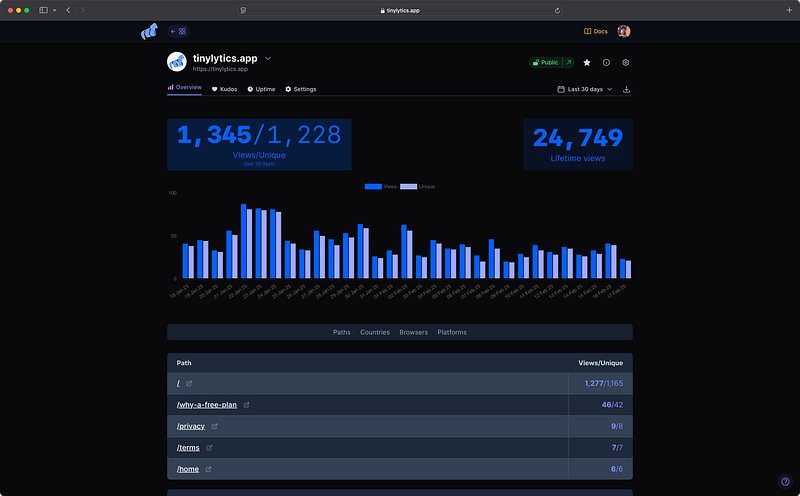
Task: Click the Safari address bar
Action: 400,10
